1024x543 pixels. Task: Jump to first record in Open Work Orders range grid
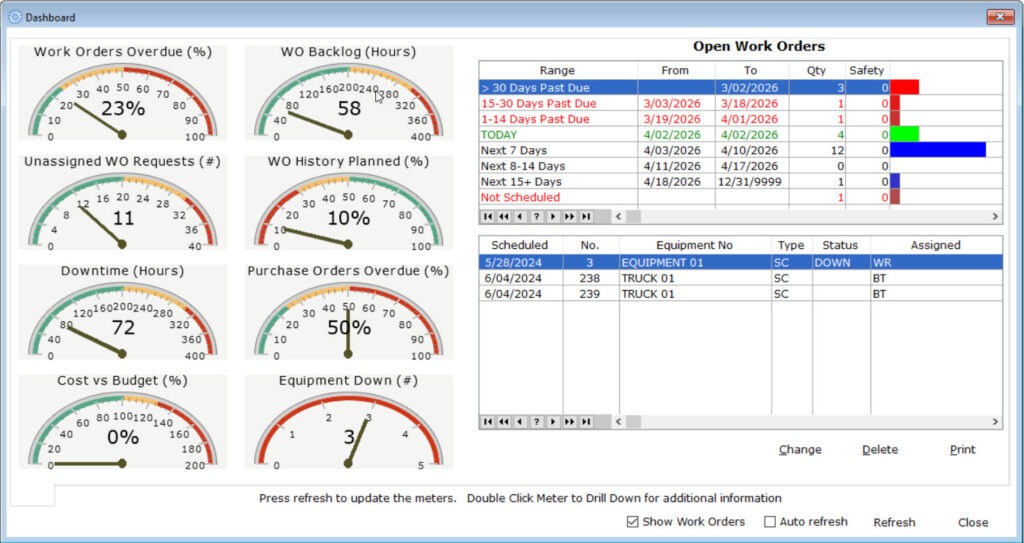point(487,216)
